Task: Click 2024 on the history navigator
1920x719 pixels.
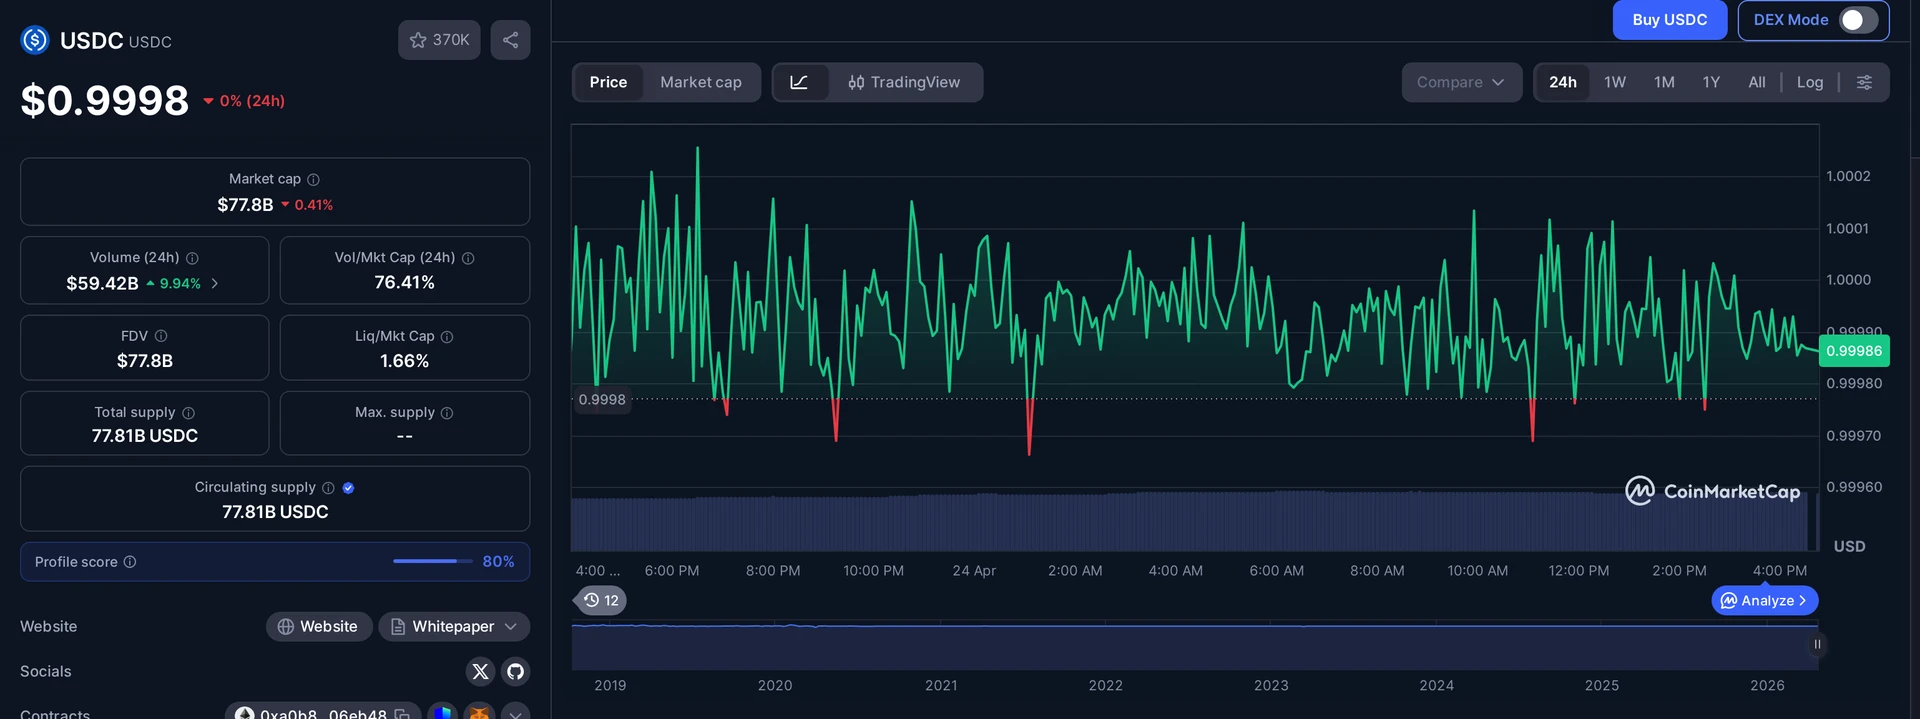Action: coord(1436,685)
